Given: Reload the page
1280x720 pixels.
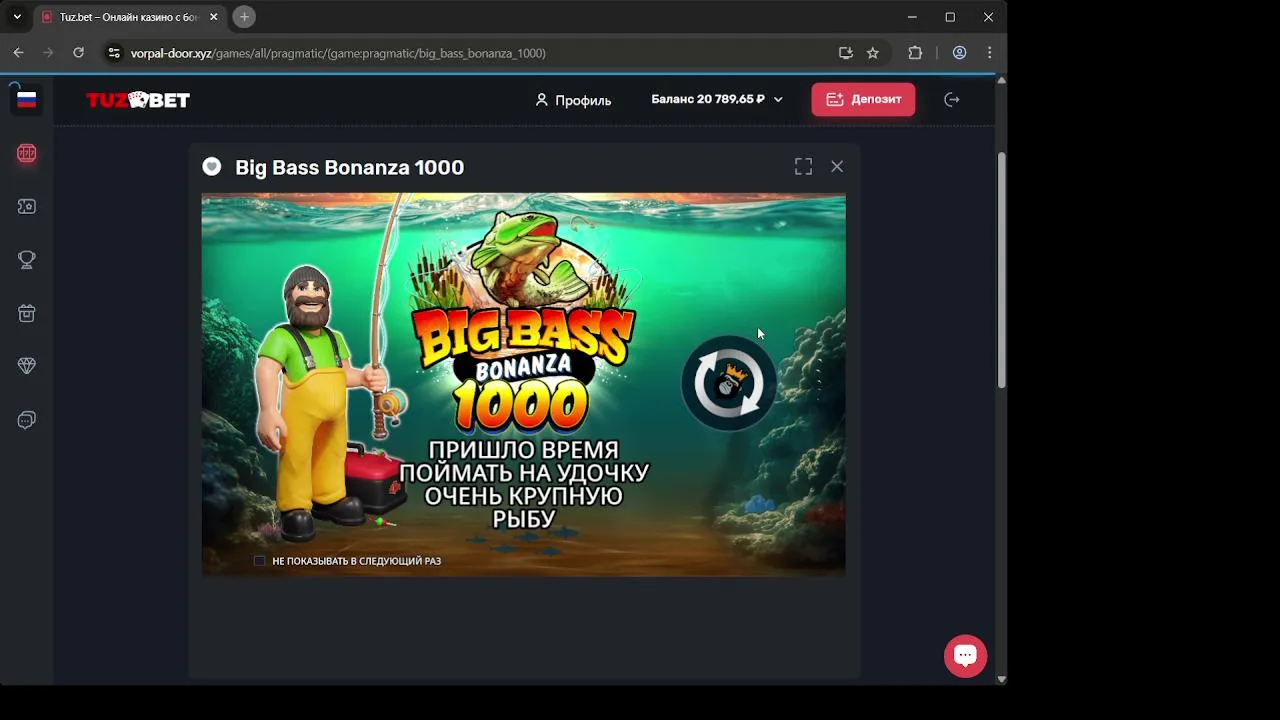Looking at the screenshot, I should click(x=78, y=53).
